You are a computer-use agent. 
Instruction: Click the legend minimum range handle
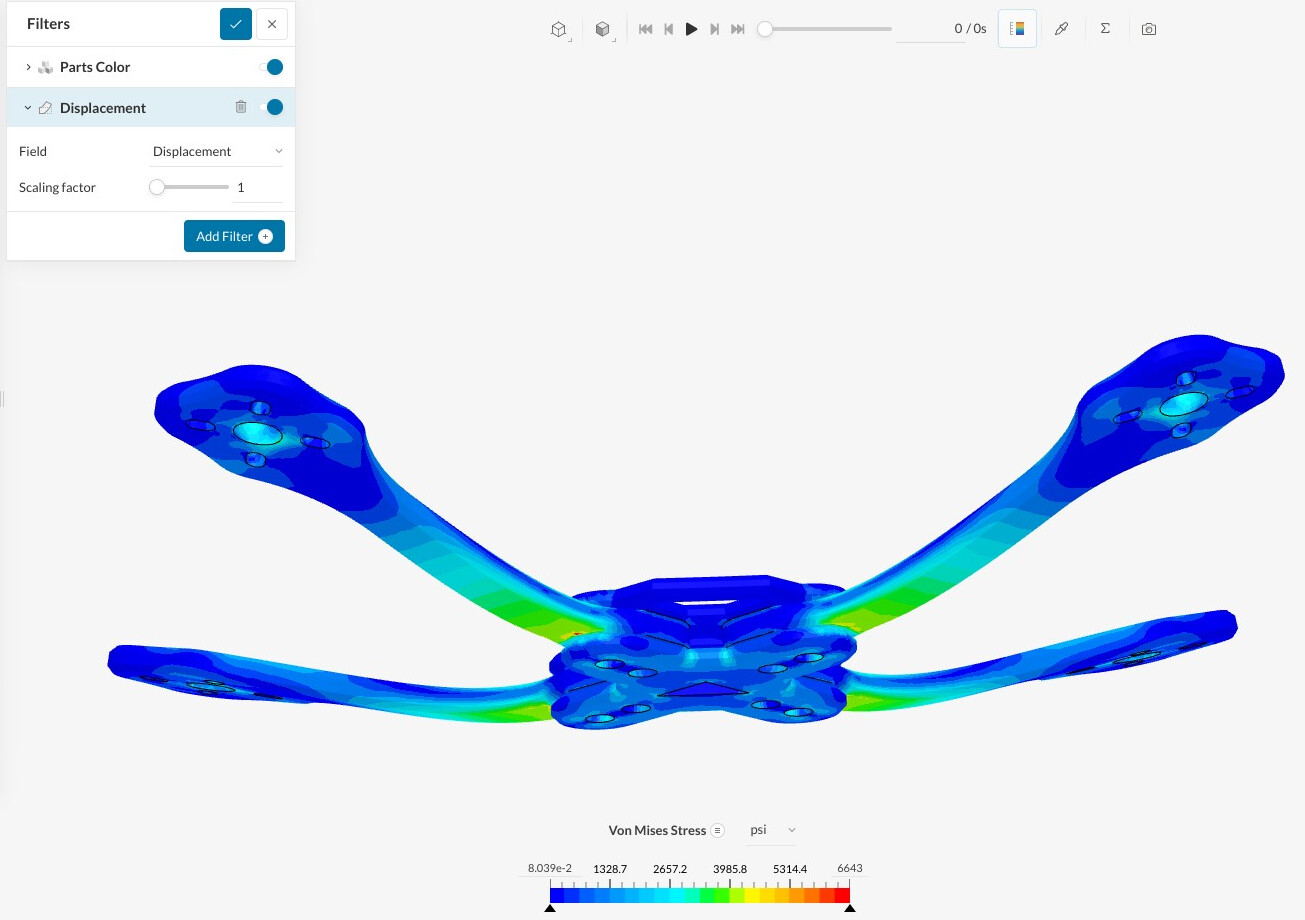pos(550,908)
